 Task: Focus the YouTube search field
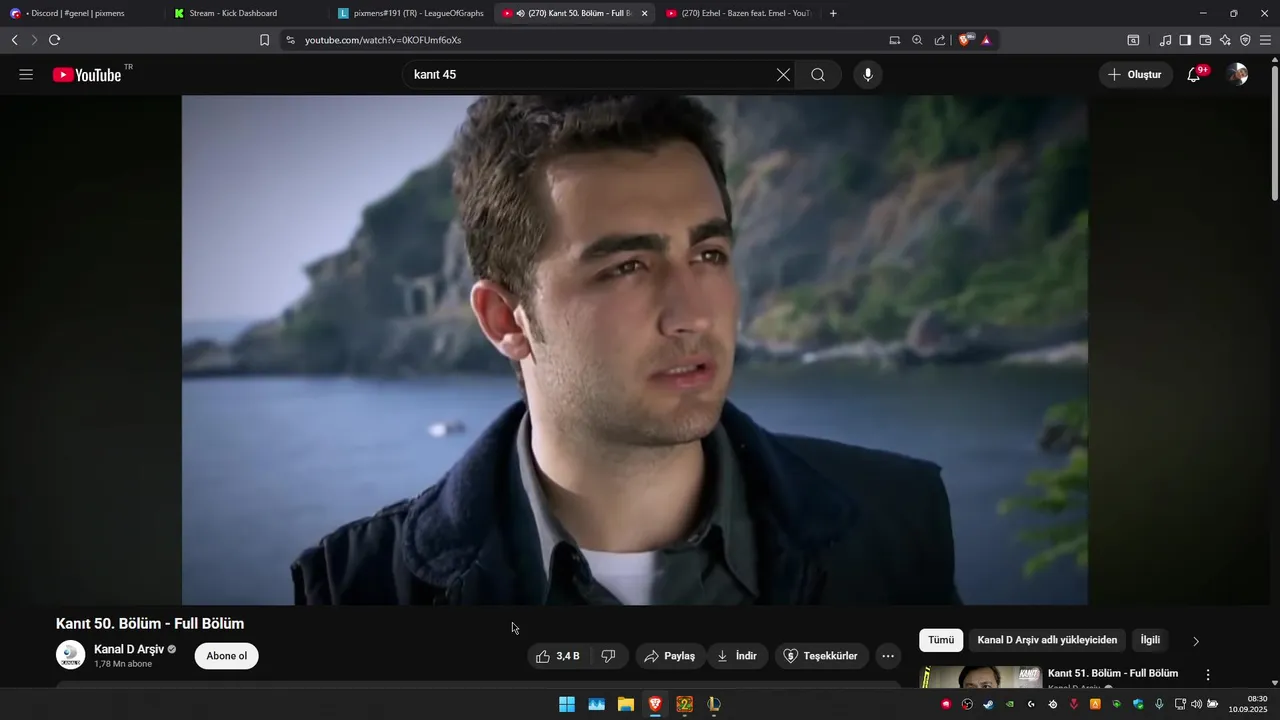point(590,75)
